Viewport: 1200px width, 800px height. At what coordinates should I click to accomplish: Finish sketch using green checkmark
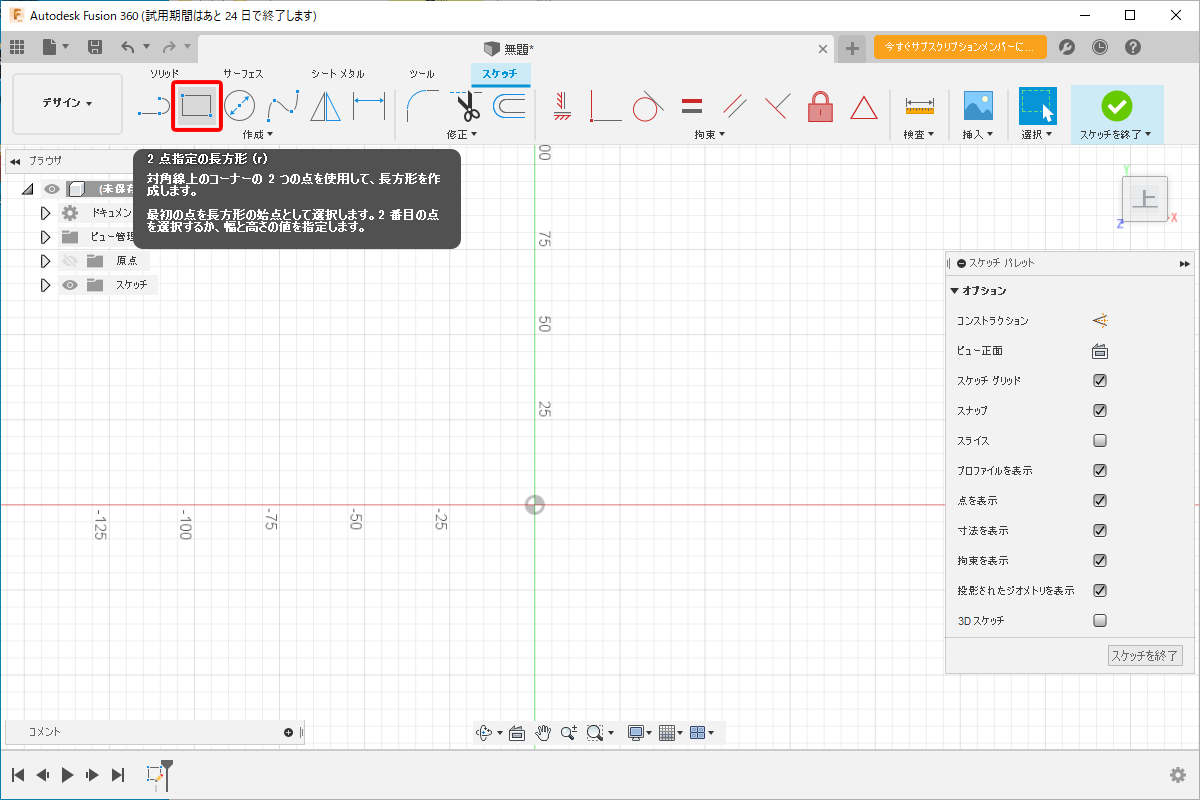click(1116, 105)
